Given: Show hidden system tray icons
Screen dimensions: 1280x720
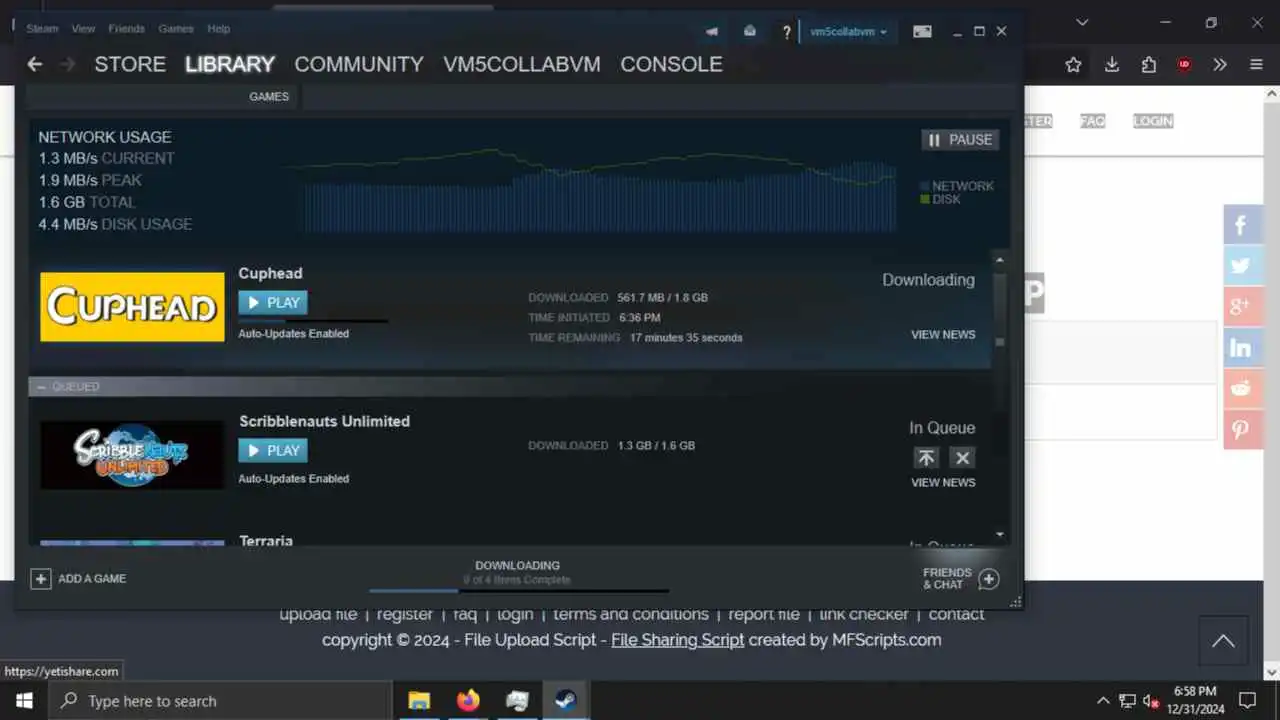Looking at the screenshot, I should click(x=1103, y=701).
